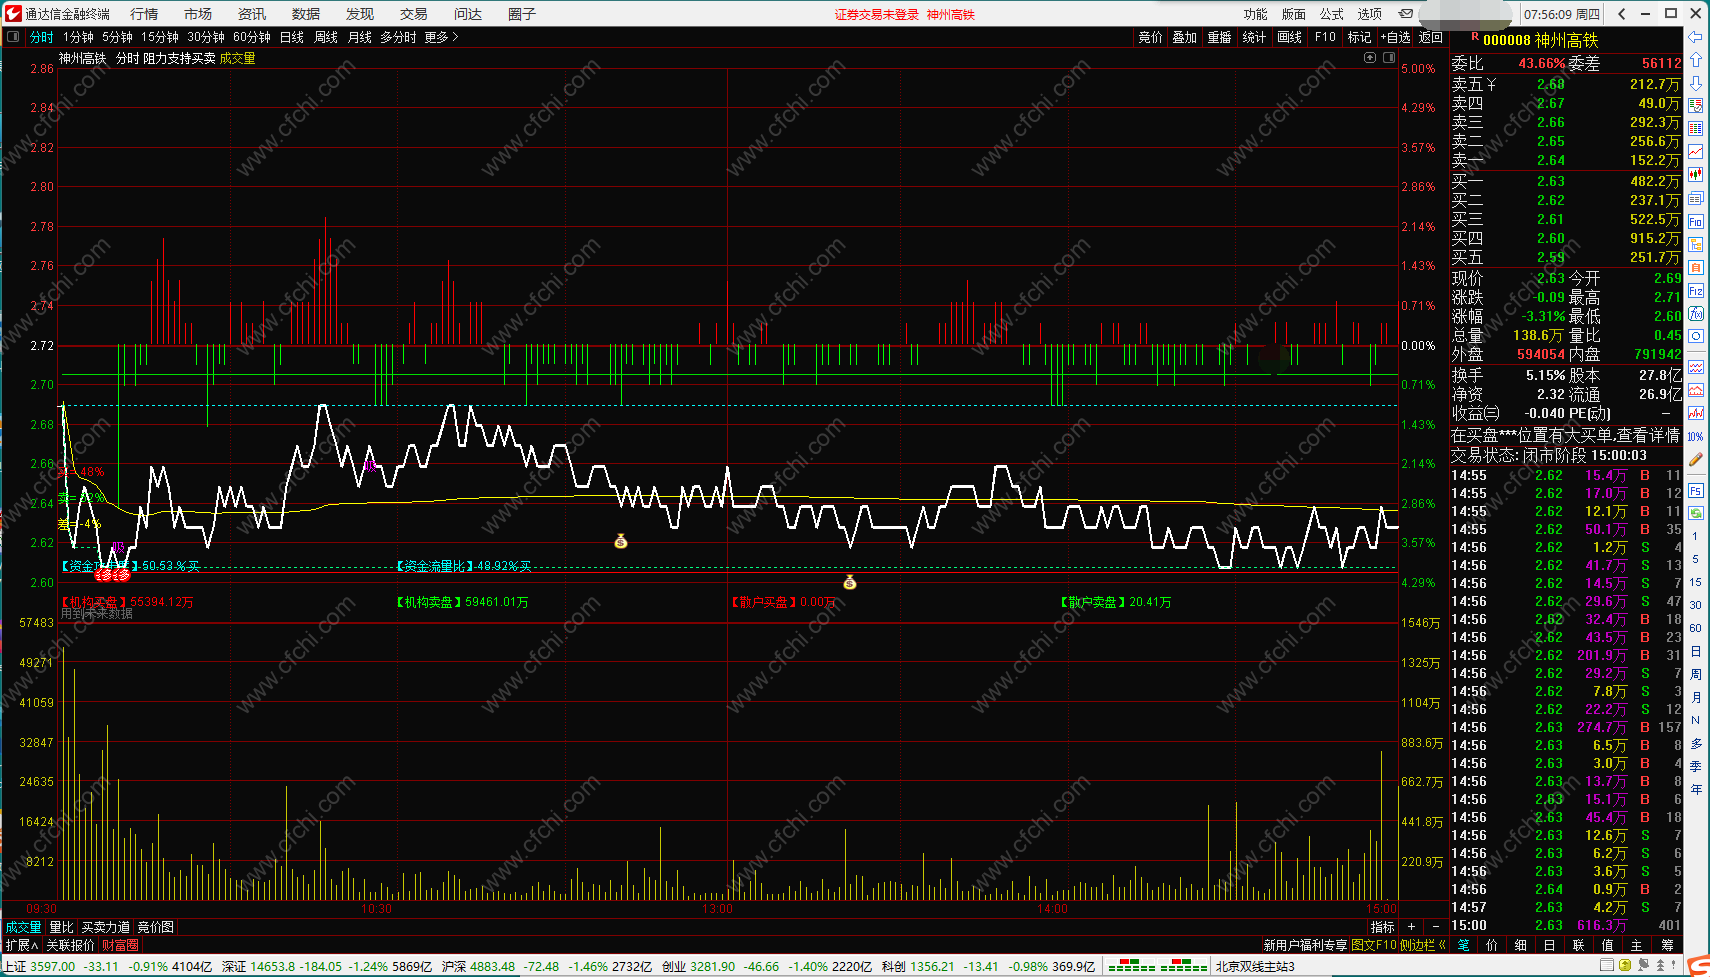Click the 返回 button
The height and width of the screenshot is (977, 1710).
tap(1431, 37)
